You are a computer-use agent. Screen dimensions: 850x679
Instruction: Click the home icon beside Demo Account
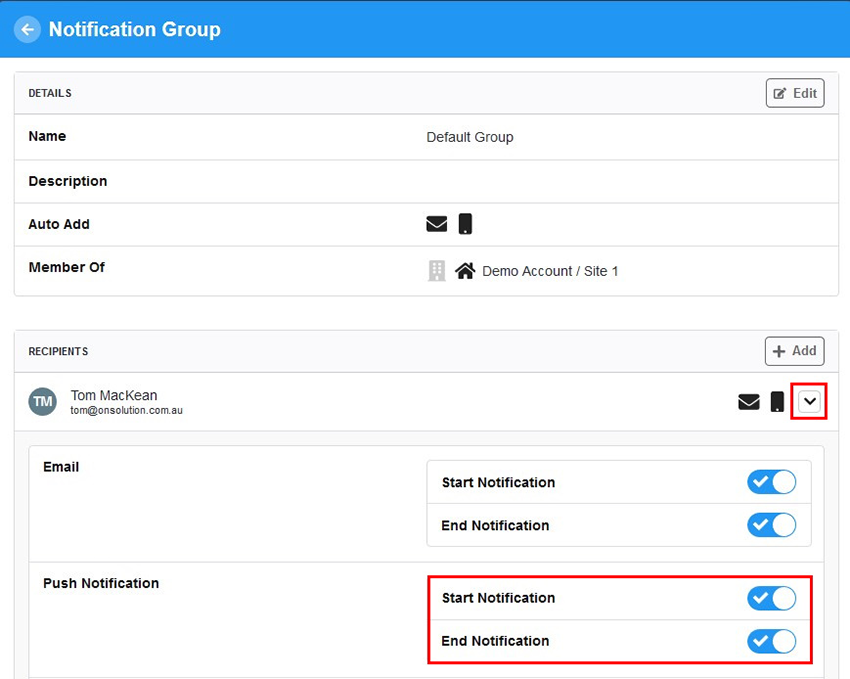tap(465, 271)
